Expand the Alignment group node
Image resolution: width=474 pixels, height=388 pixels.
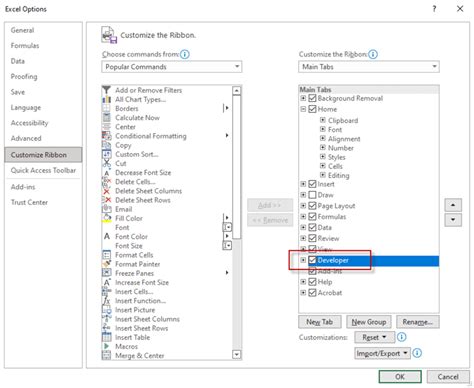[323, 138]
